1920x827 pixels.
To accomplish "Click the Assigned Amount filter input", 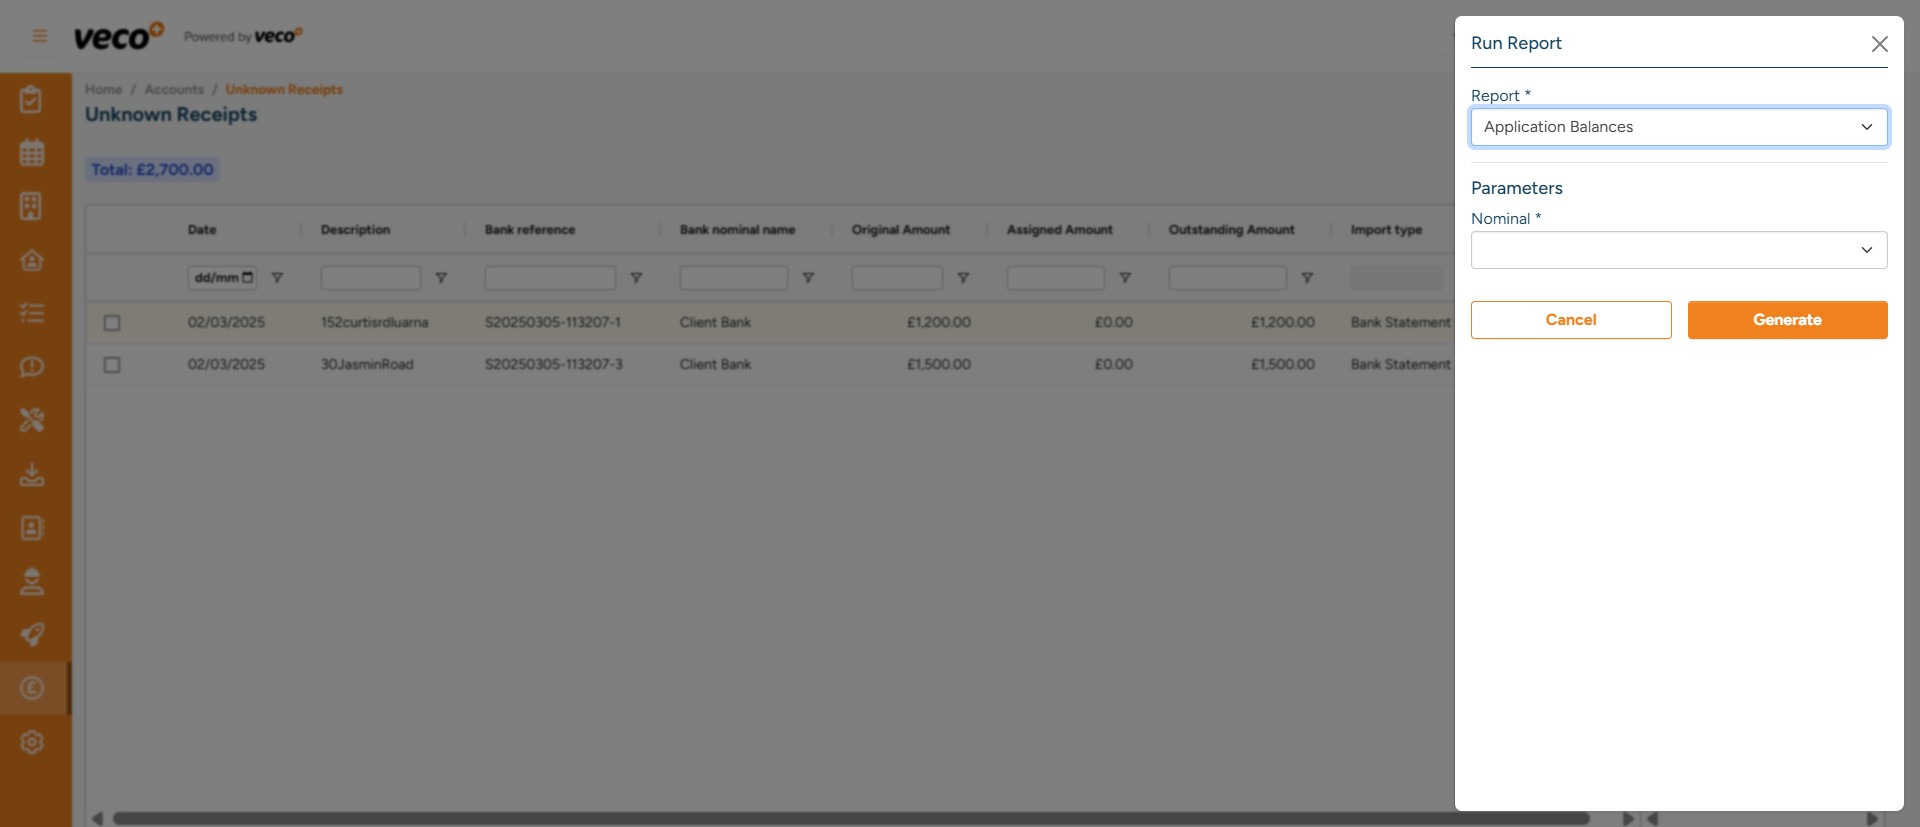I will pyautogui.click(x=1056, y=278).
